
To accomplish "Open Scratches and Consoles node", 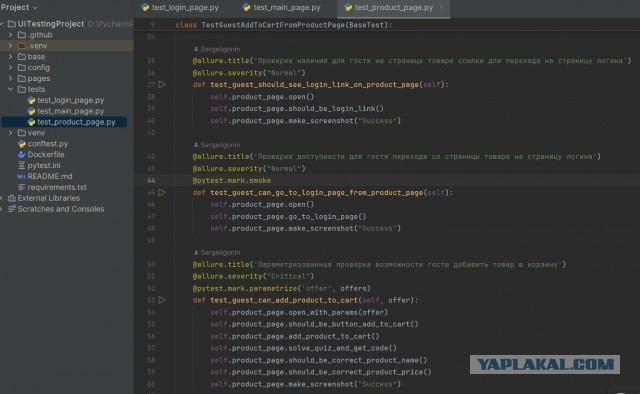I will pyautogui.click(x=61, y=209).
